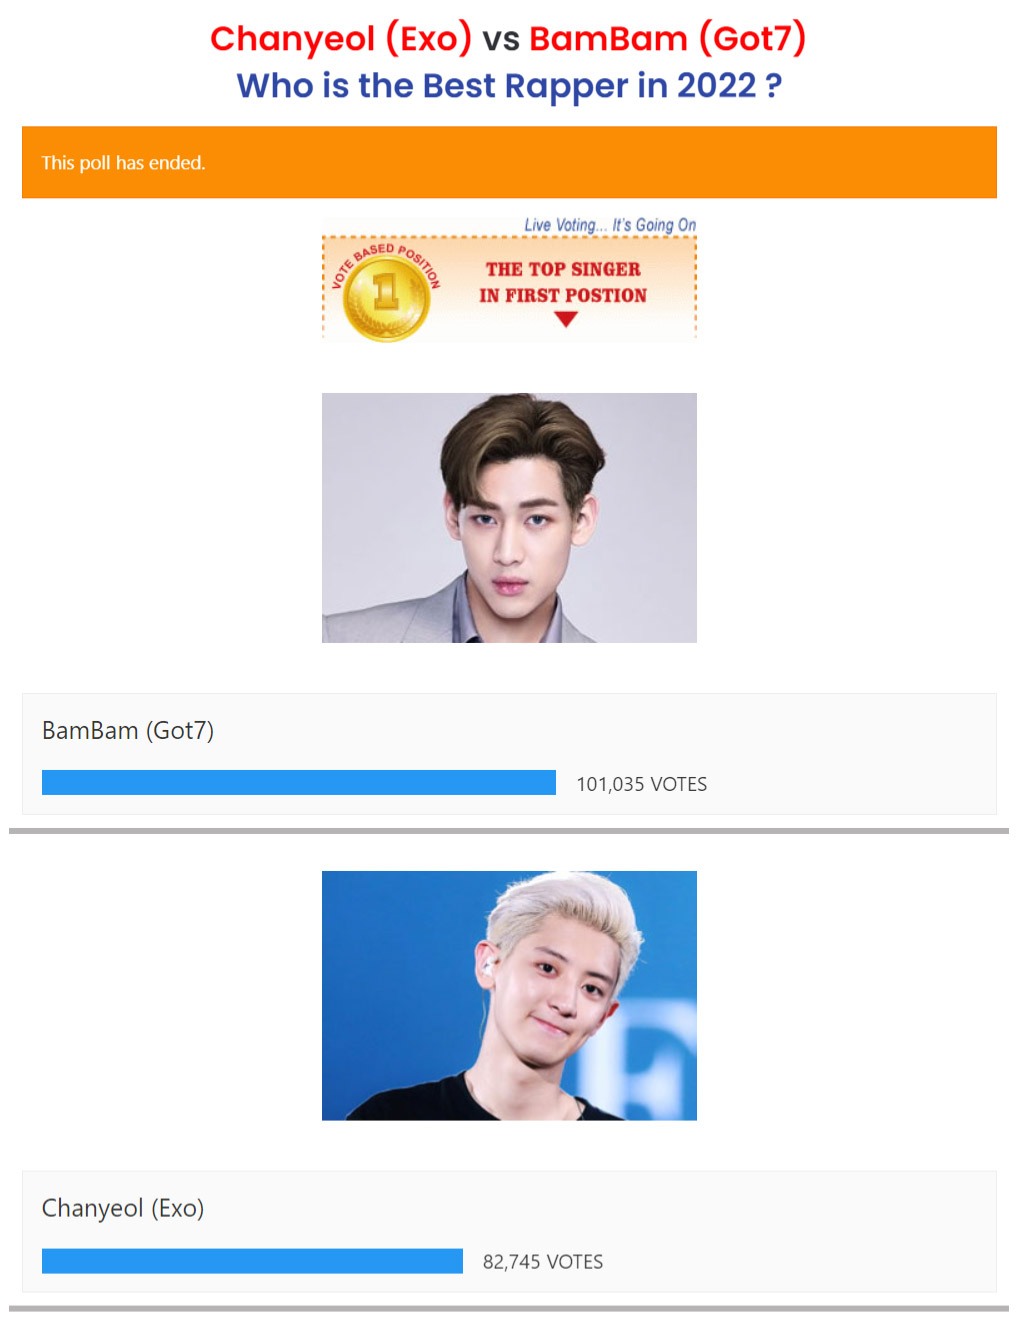Click the '82,745 VOTES' count text

(x=543, y=1262)
